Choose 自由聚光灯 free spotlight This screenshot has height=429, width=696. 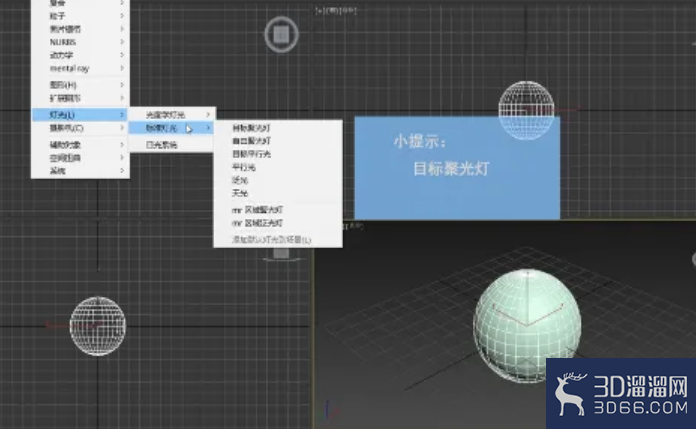(x=278, y=141)
